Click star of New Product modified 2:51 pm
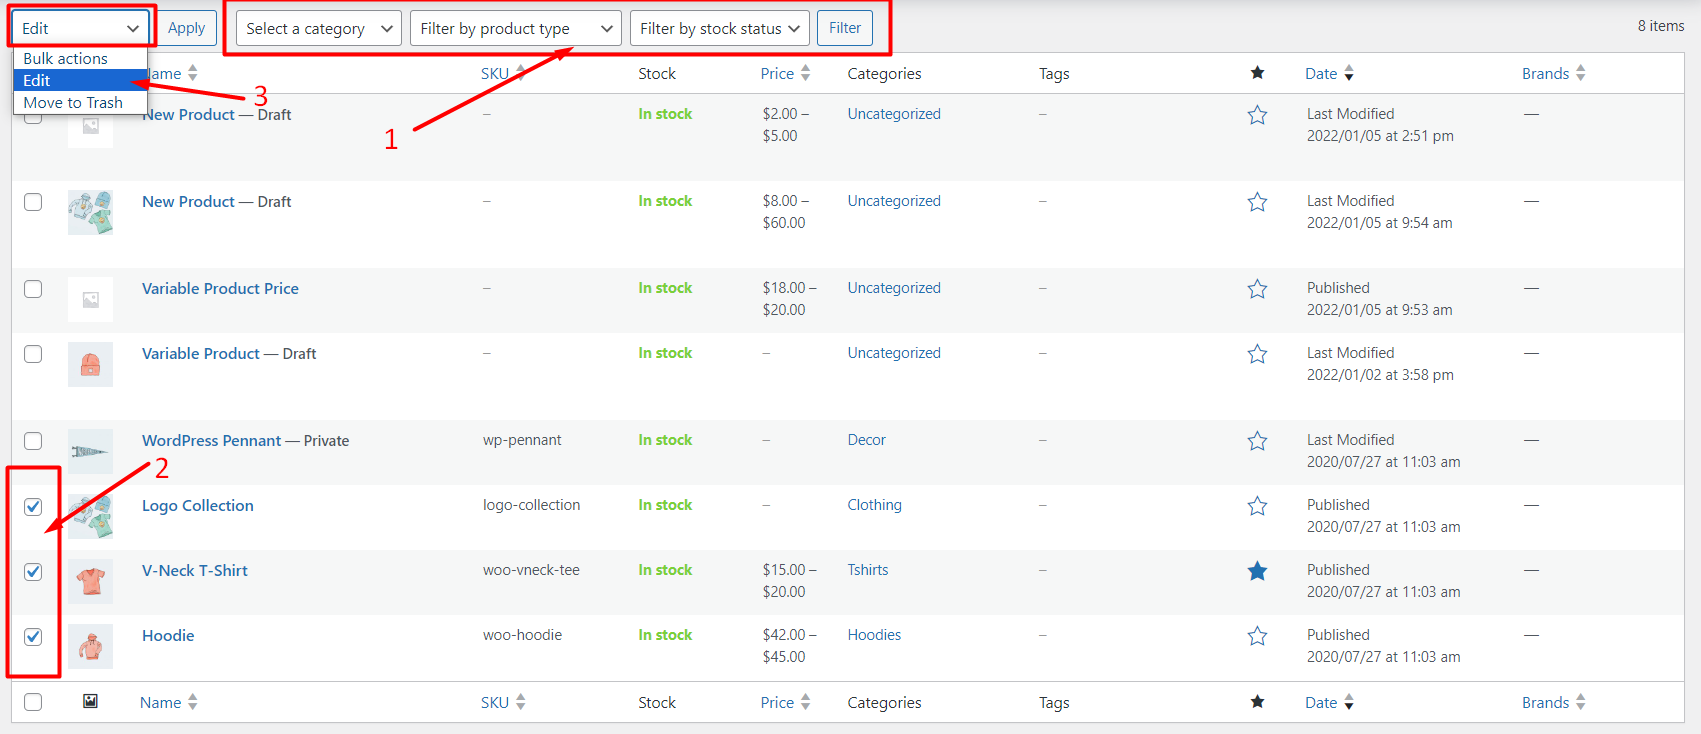1701x734 pixels. (x=1257, y=115)
